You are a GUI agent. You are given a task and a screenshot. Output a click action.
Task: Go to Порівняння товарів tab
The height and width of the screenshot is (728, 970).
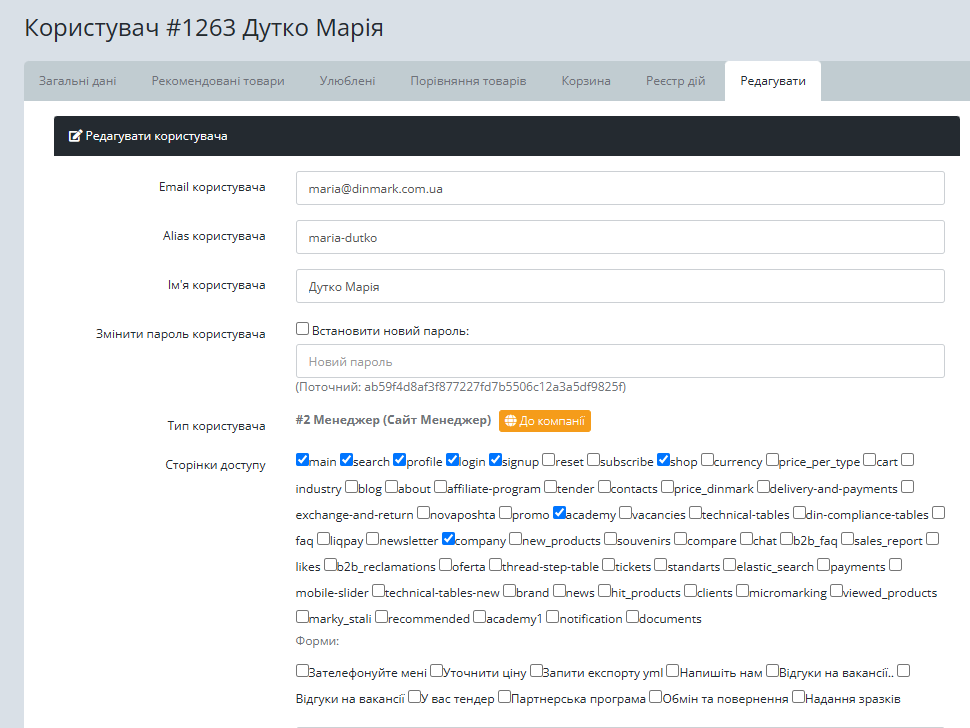tap(468, 81)
